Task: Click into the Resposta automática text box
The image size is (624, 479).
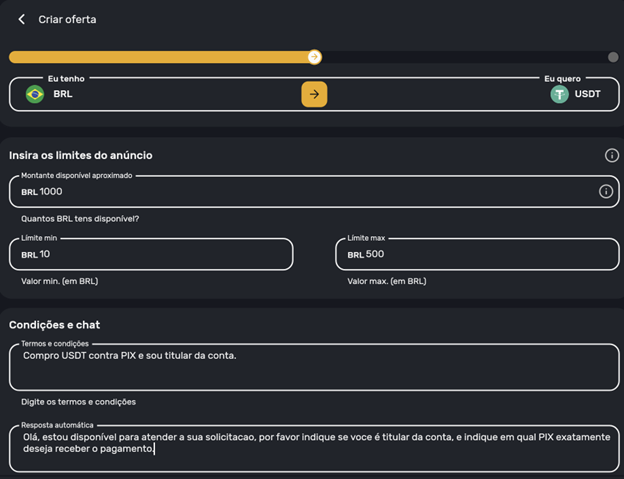Action: point(313,448)
